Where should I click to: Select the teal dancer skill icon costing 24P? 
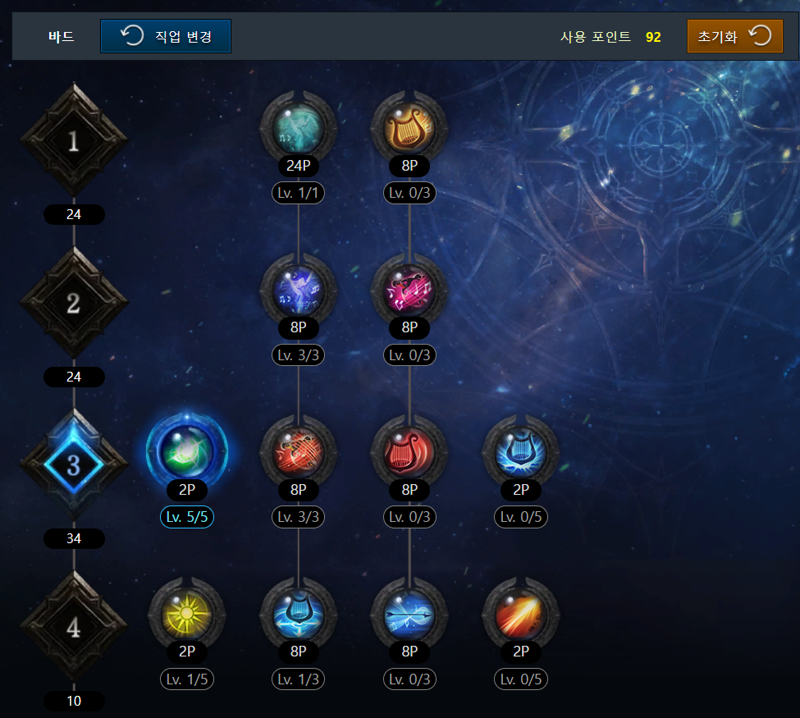tap(298, 128)
